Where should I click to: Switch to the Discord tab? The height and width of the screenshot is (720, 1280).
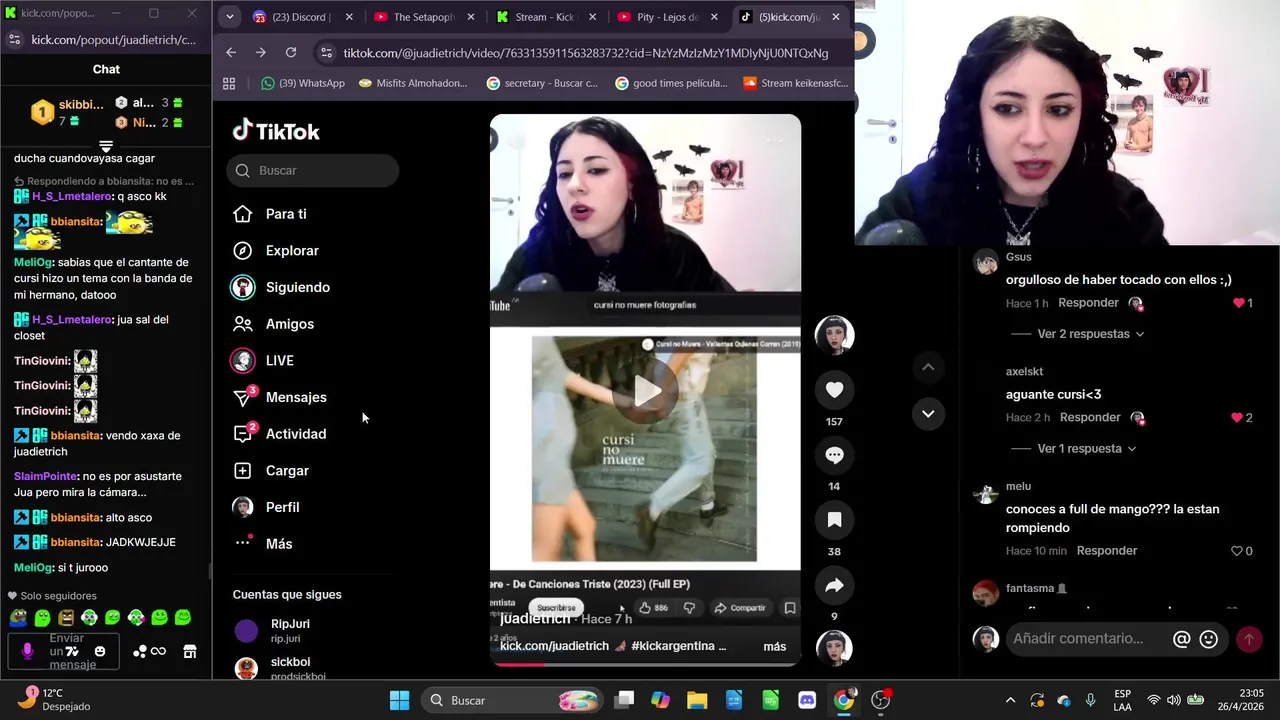(303, 17)
